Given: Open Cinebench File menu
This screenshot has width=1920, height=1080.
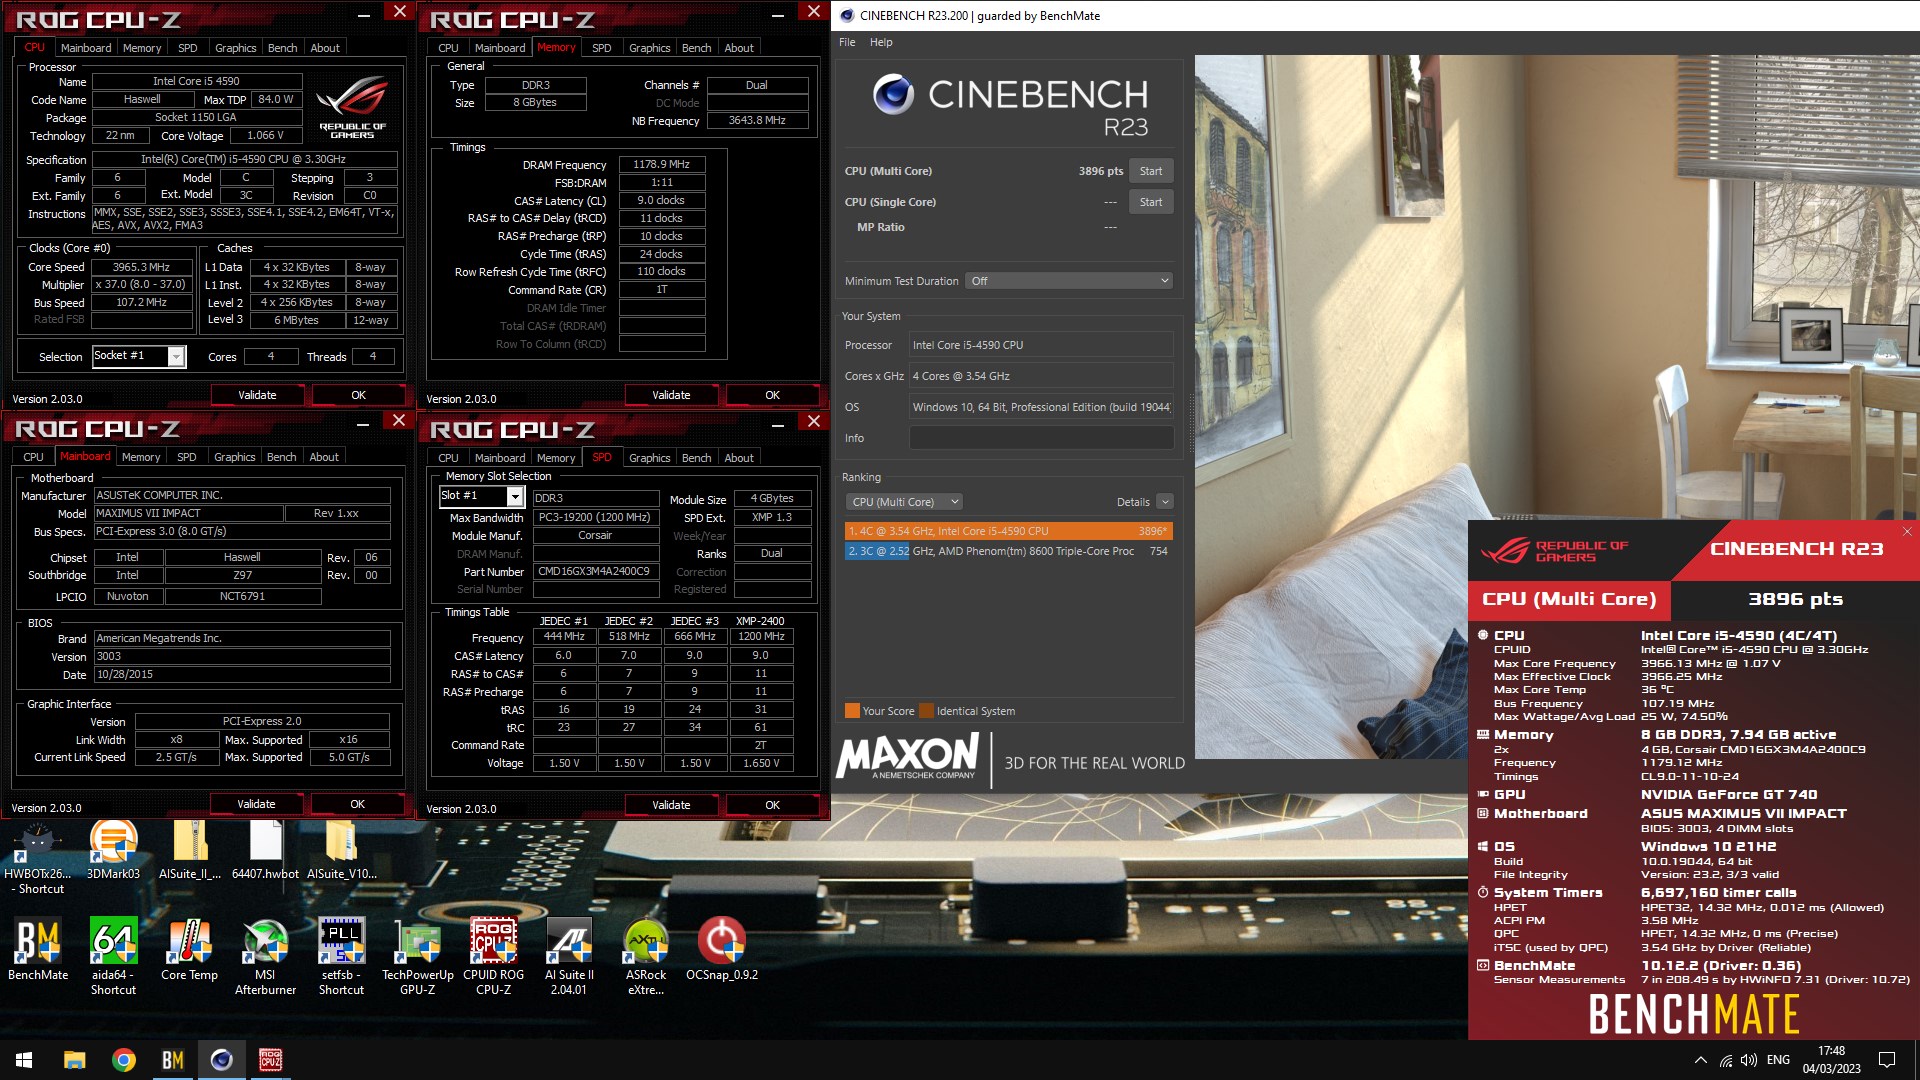Looking at the screenshot, I should coord(847,42).
